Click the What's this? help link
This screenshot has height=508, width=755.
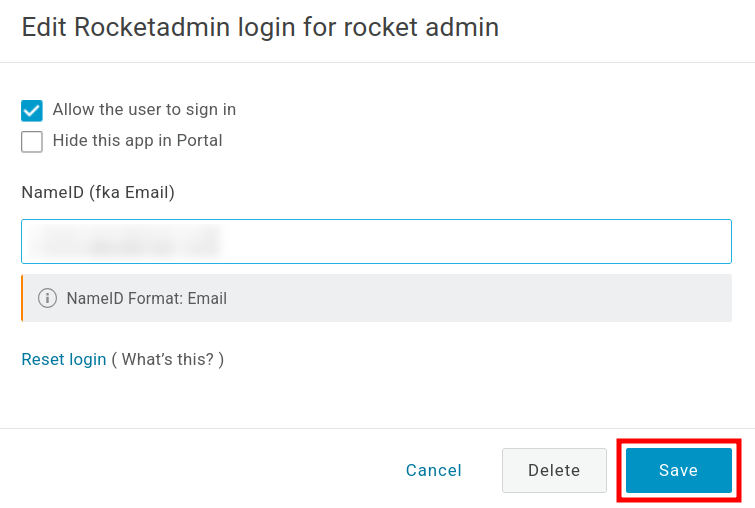(168, 359)
